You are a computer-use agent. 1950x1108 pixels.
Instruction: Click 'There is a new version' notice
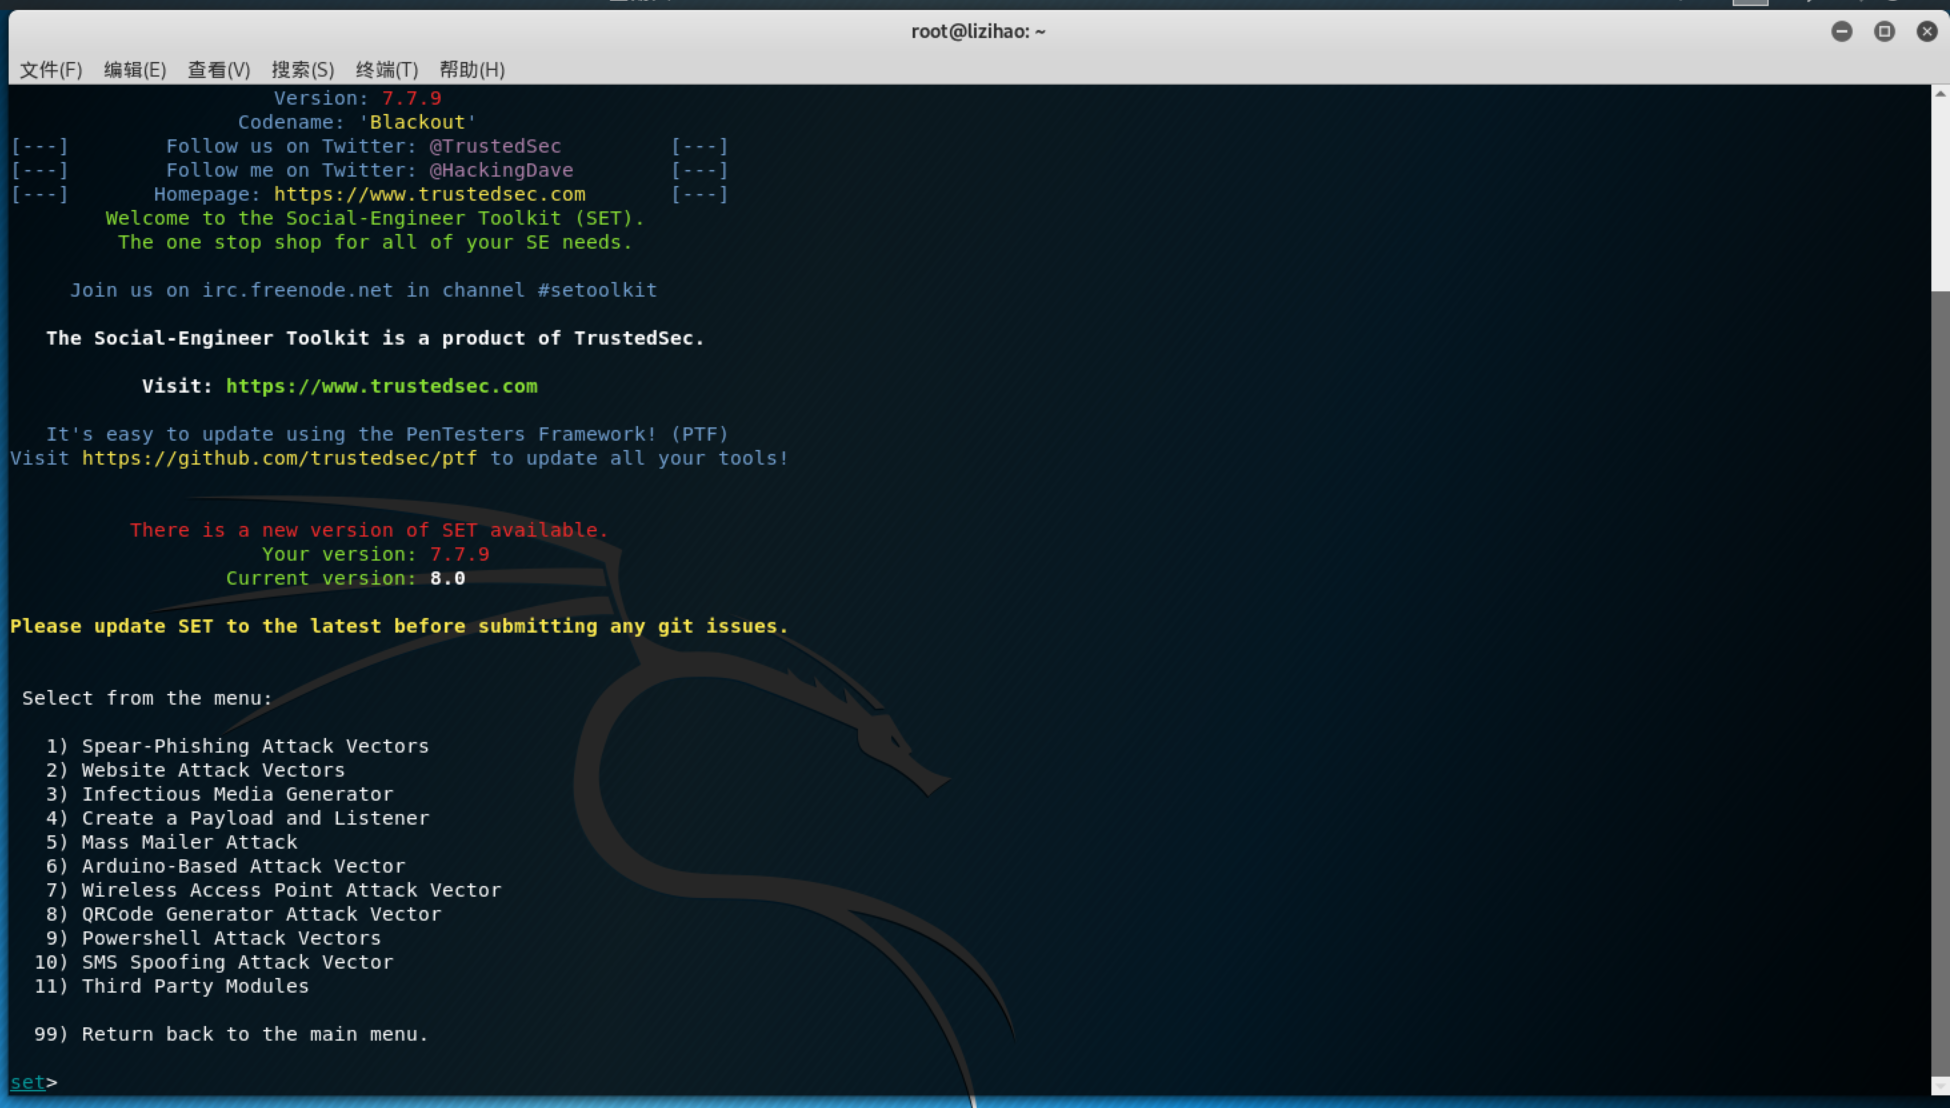point(369,530)
